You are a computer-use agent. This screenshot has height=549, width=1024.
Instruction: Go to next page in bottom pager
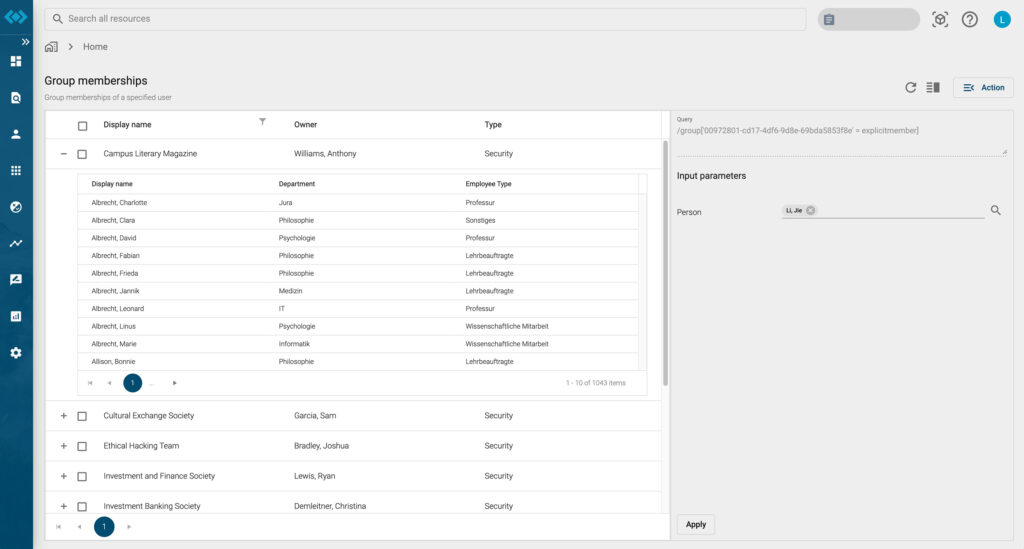tap(129, 527)
